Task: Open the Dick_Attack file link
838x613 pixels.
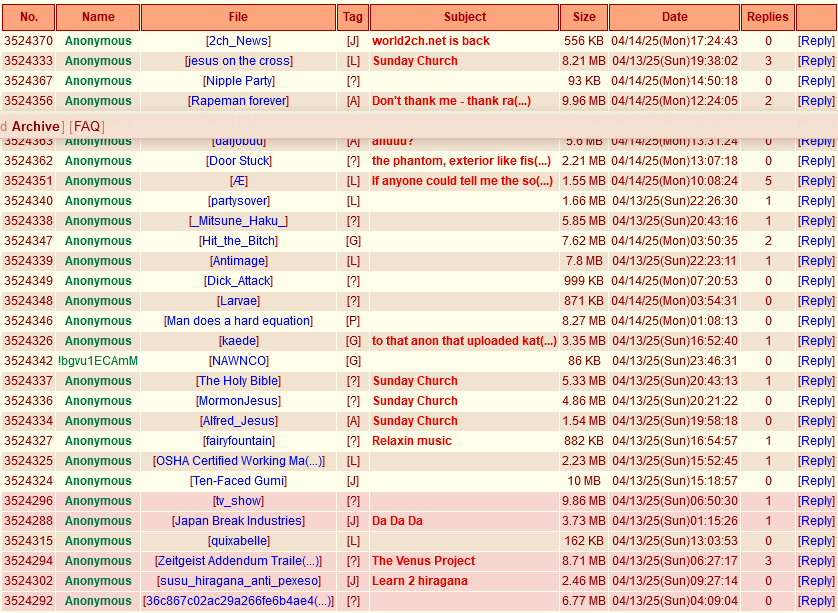Action: pyautogui.click(x=239, y=281)
